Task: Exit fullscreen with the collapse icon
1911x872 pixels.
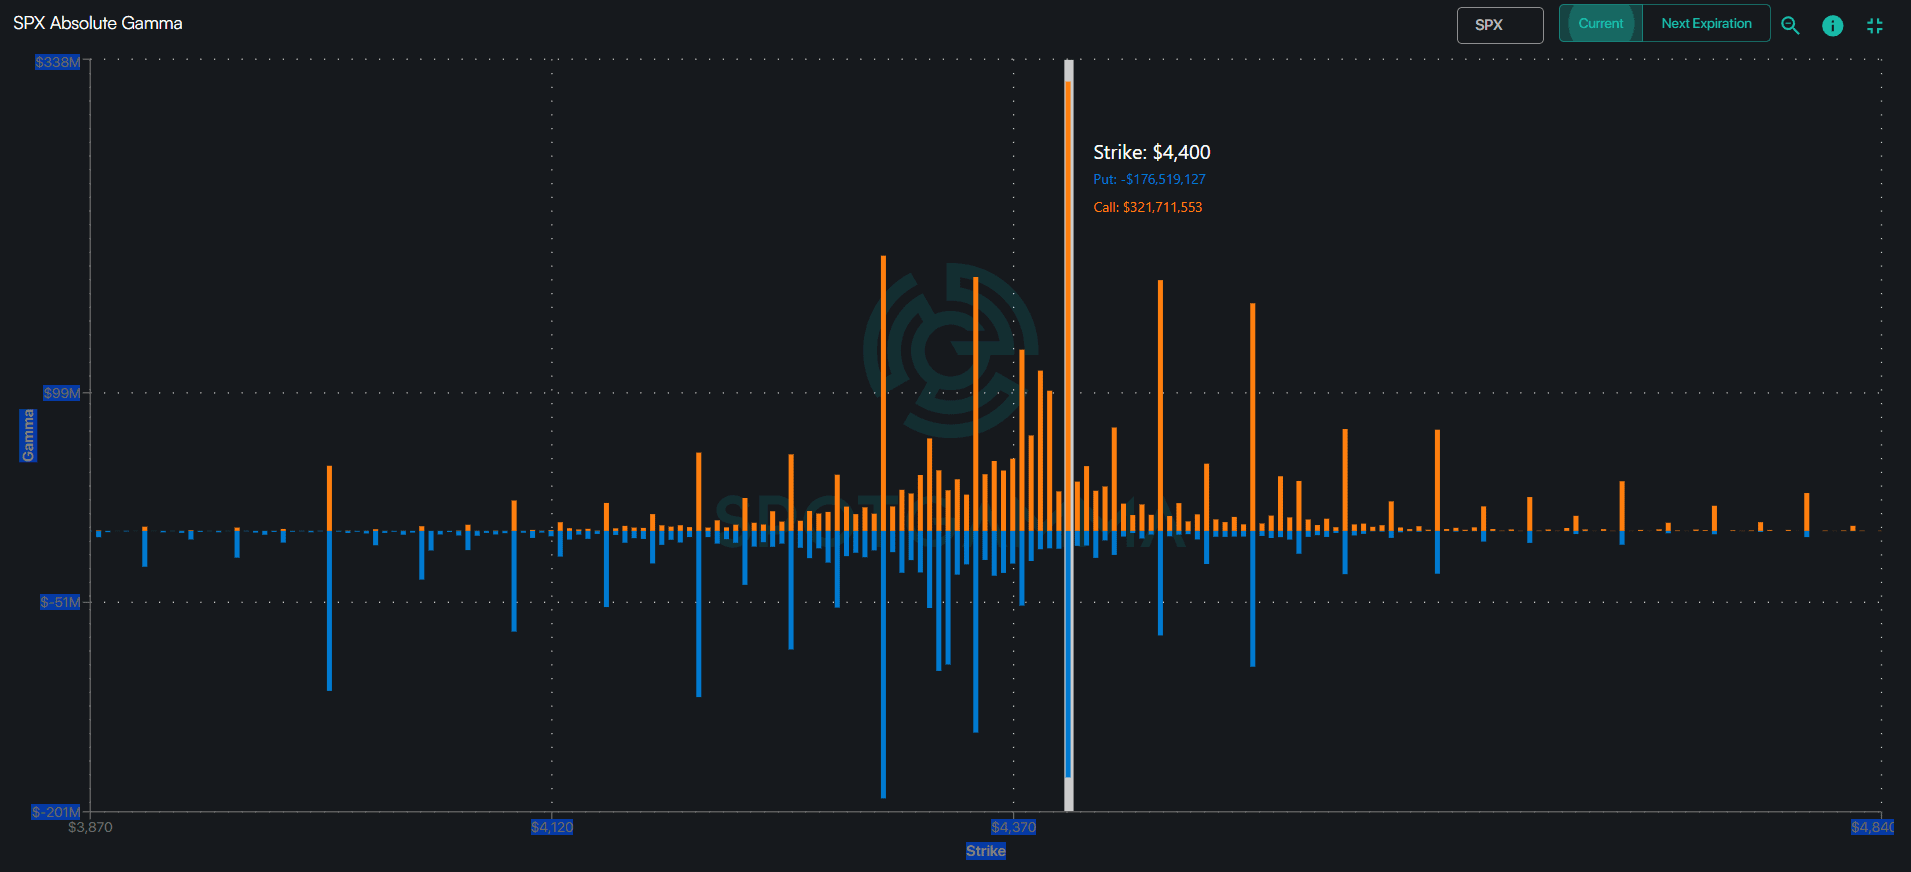Action: pos(1874,25)
